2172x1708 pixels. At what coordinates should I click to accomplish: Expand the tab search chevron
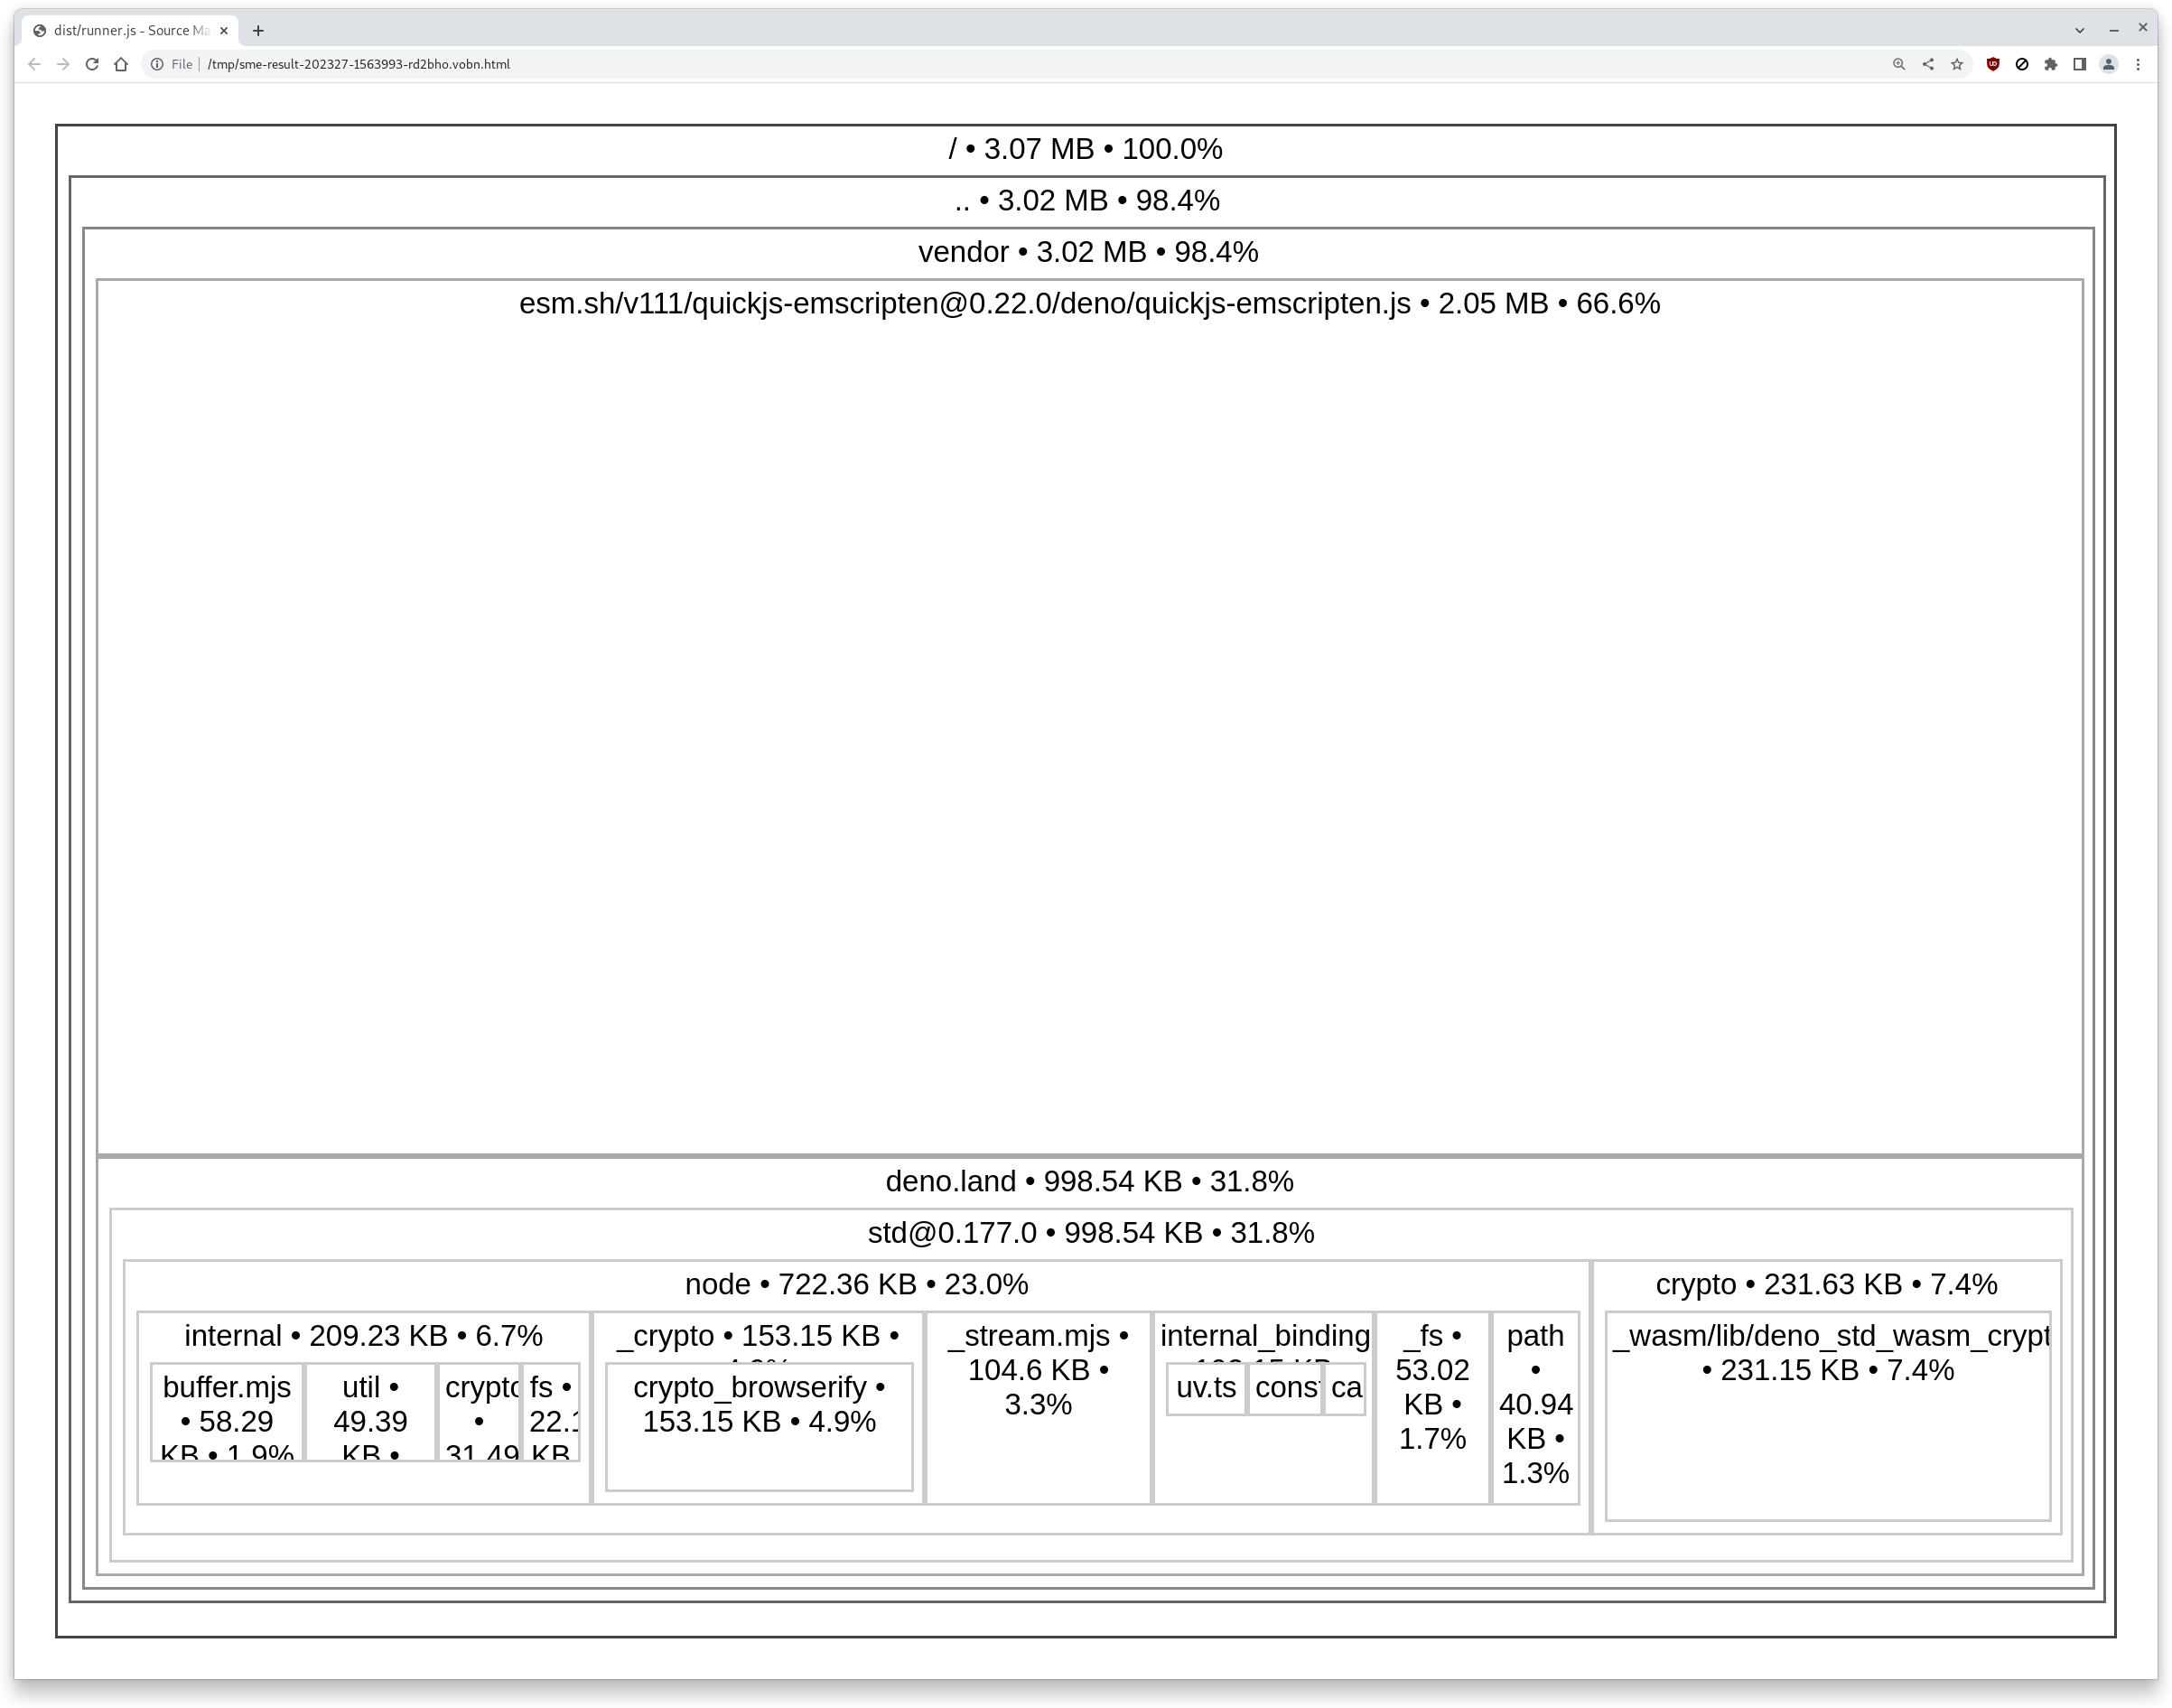point(2079,30)
